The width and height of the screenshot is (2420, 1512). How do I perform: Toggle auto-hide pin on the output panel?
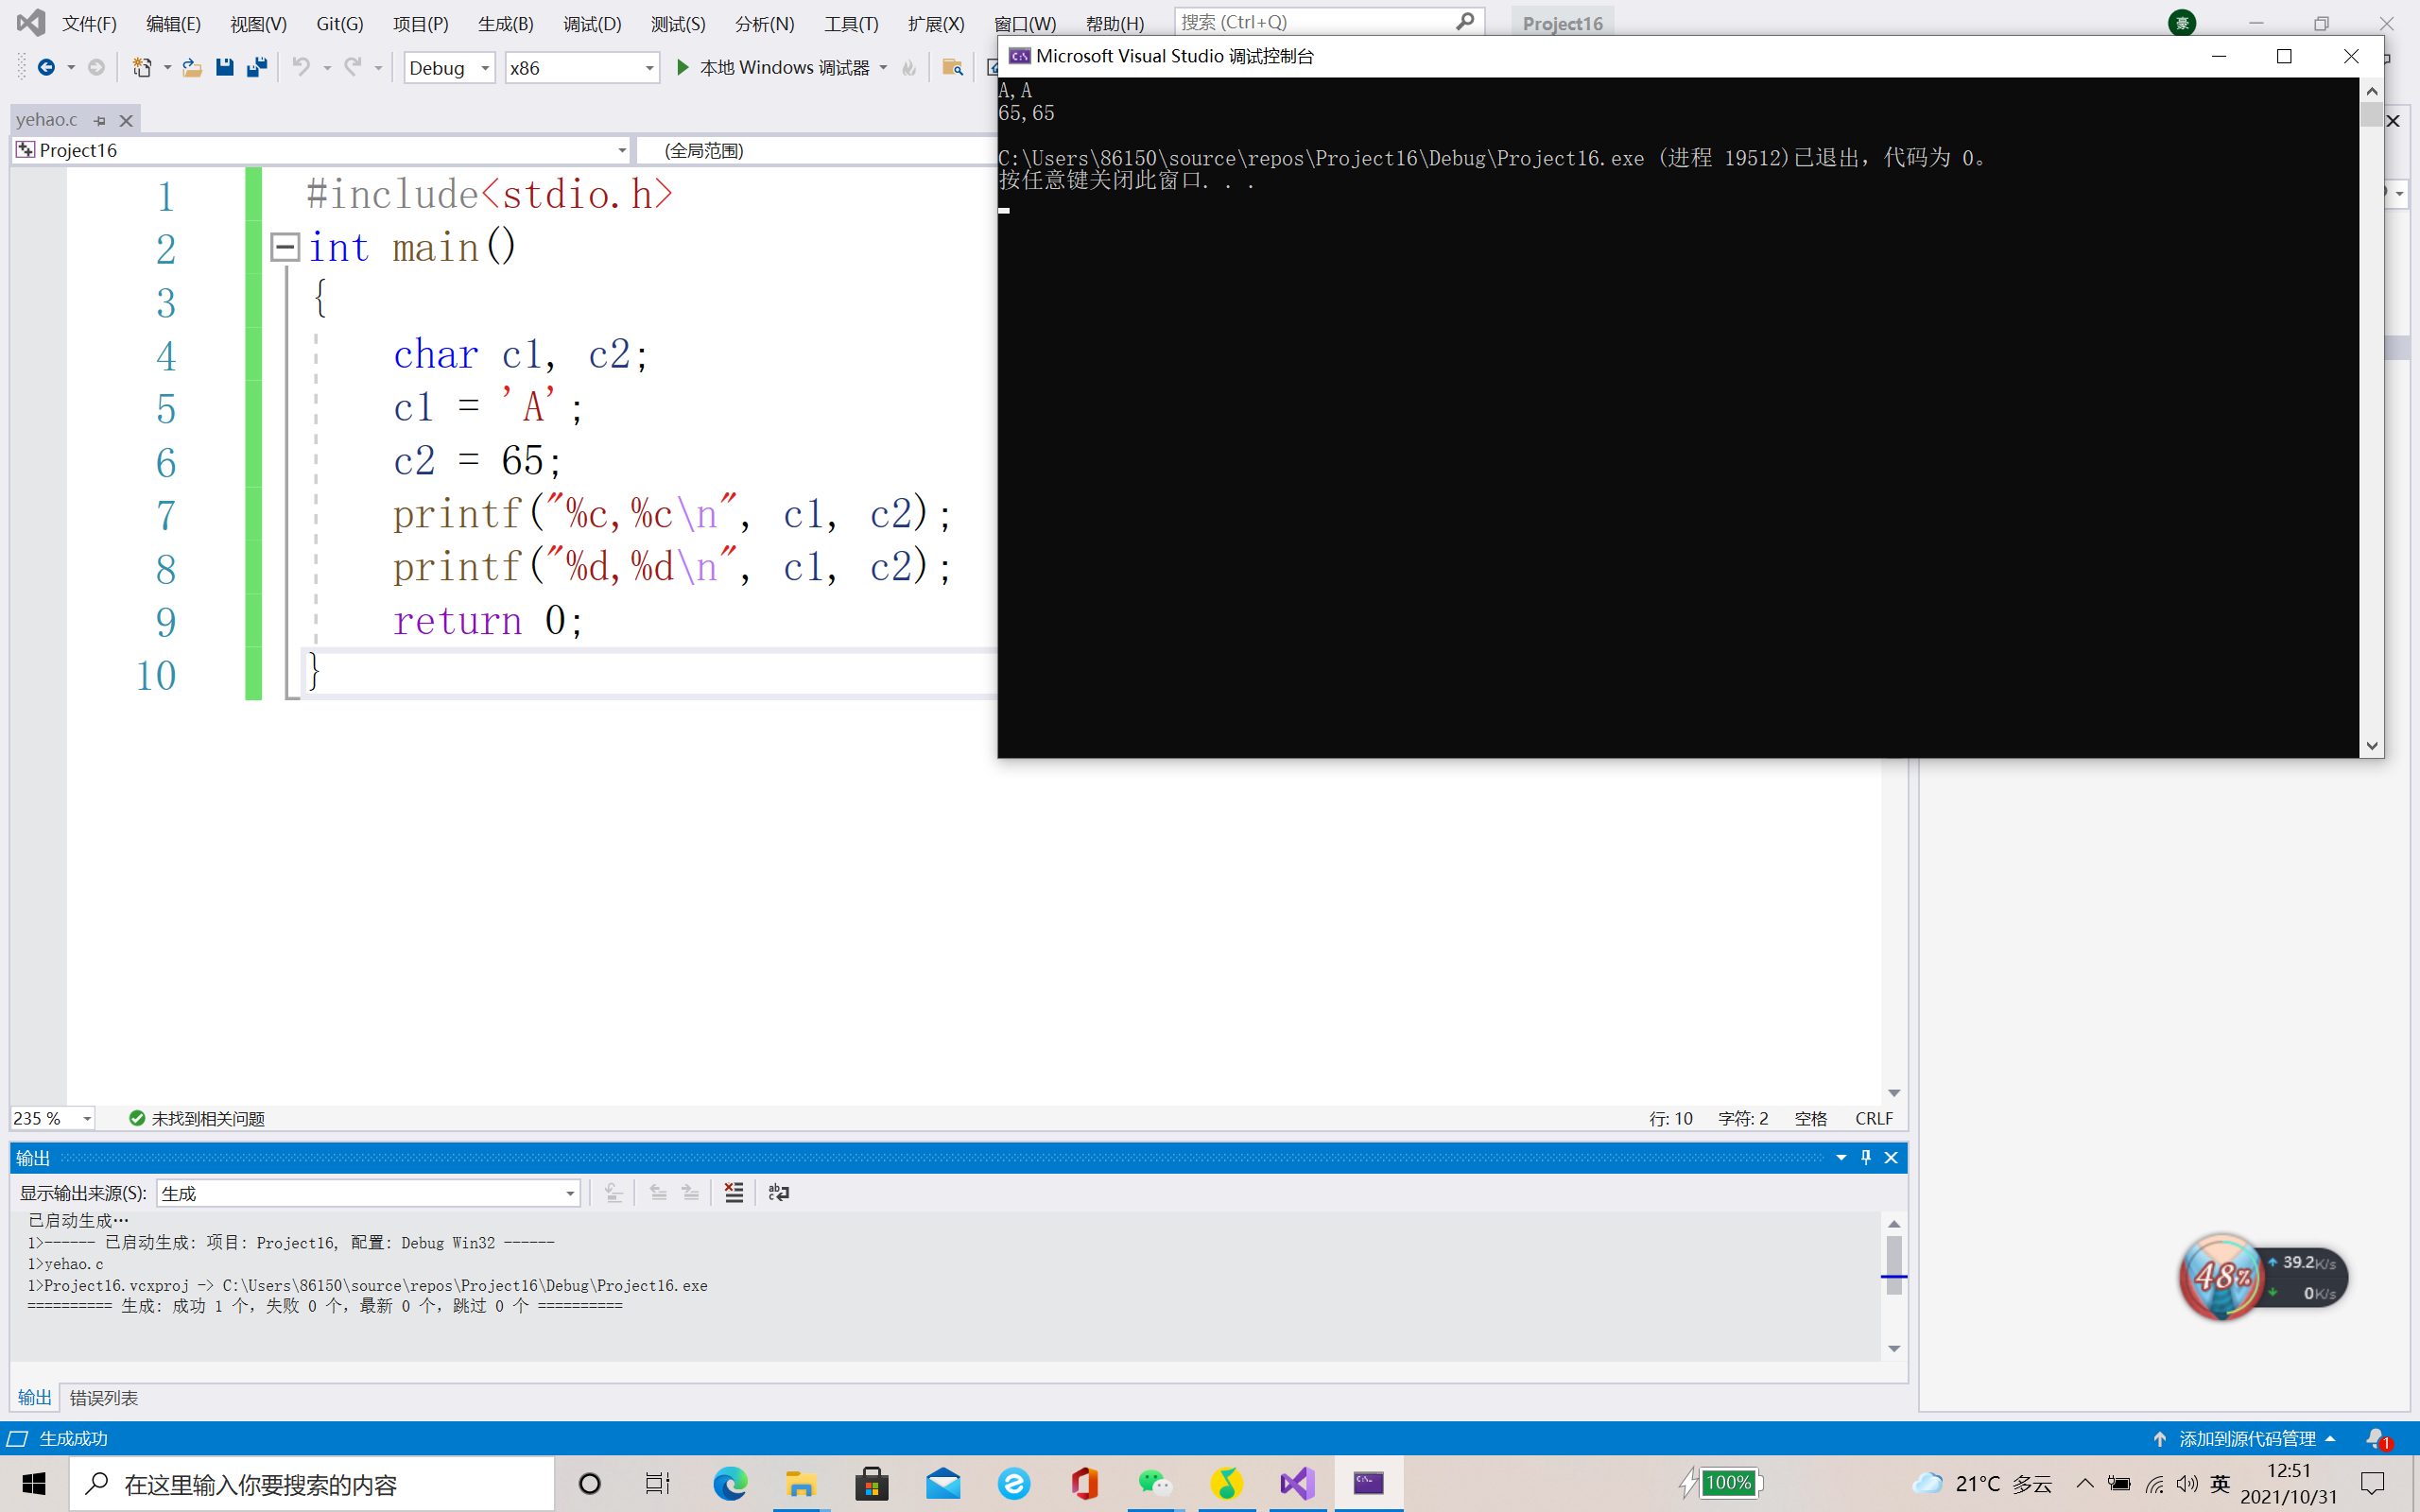1865,1157
